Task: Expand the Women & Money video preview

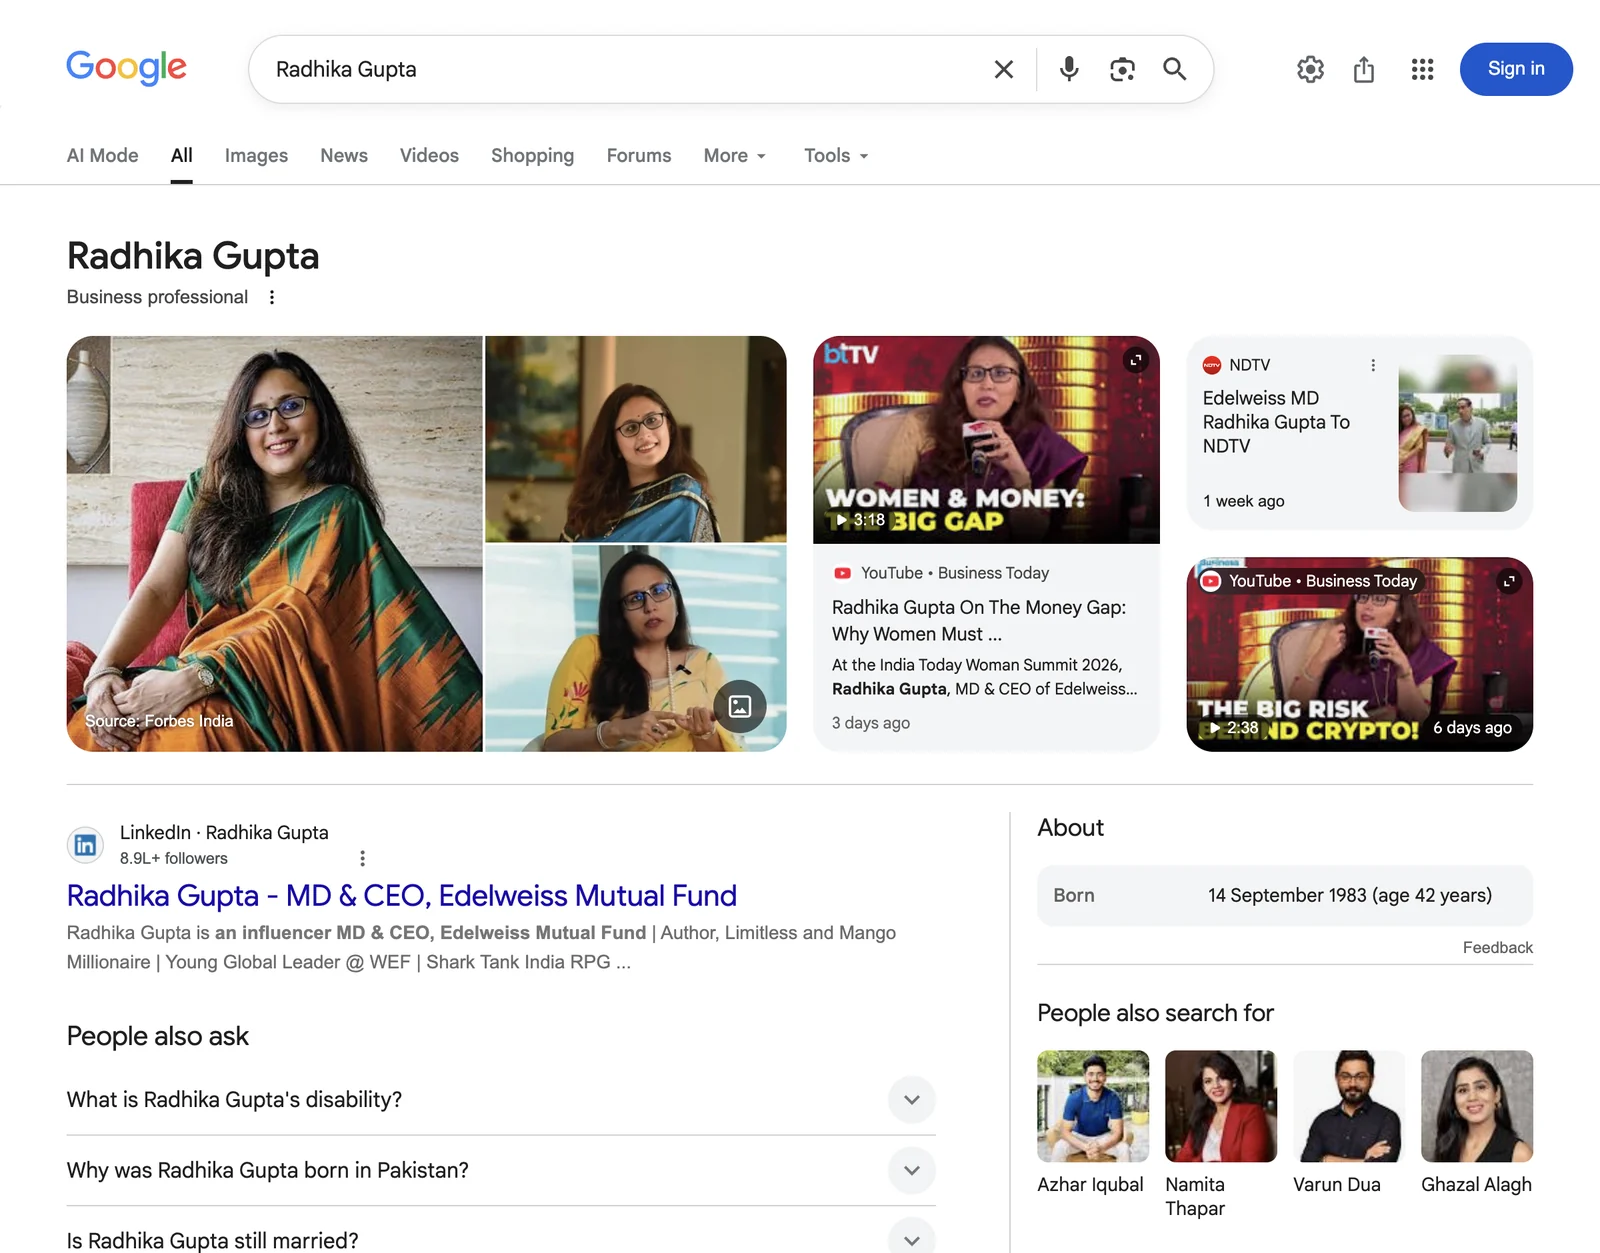Action: click(1135, 360)
